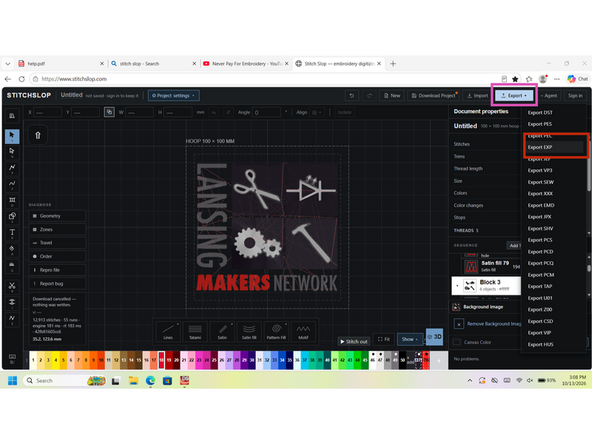Select the Satin fill 79 sequence item

click(491, 266)
